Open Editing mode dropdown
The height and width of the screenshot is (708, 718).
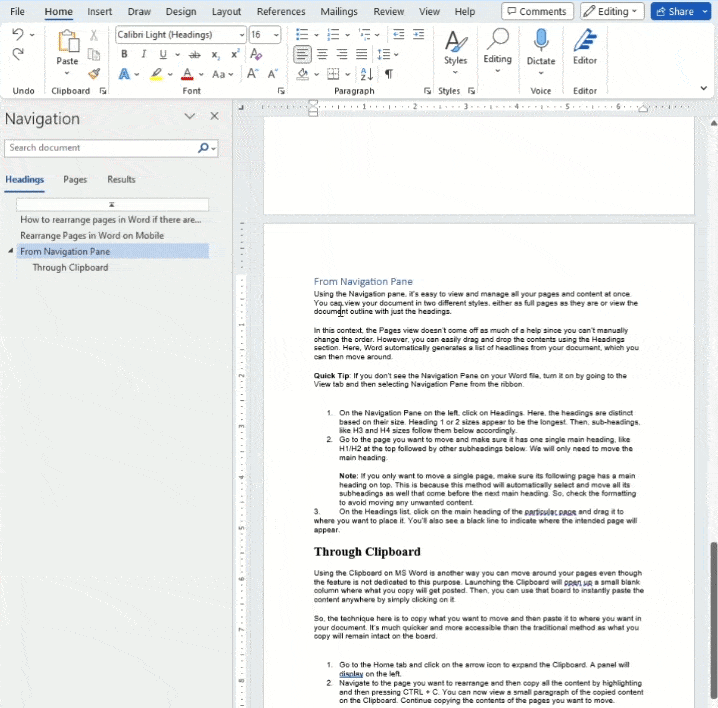[x=612, y=11]
